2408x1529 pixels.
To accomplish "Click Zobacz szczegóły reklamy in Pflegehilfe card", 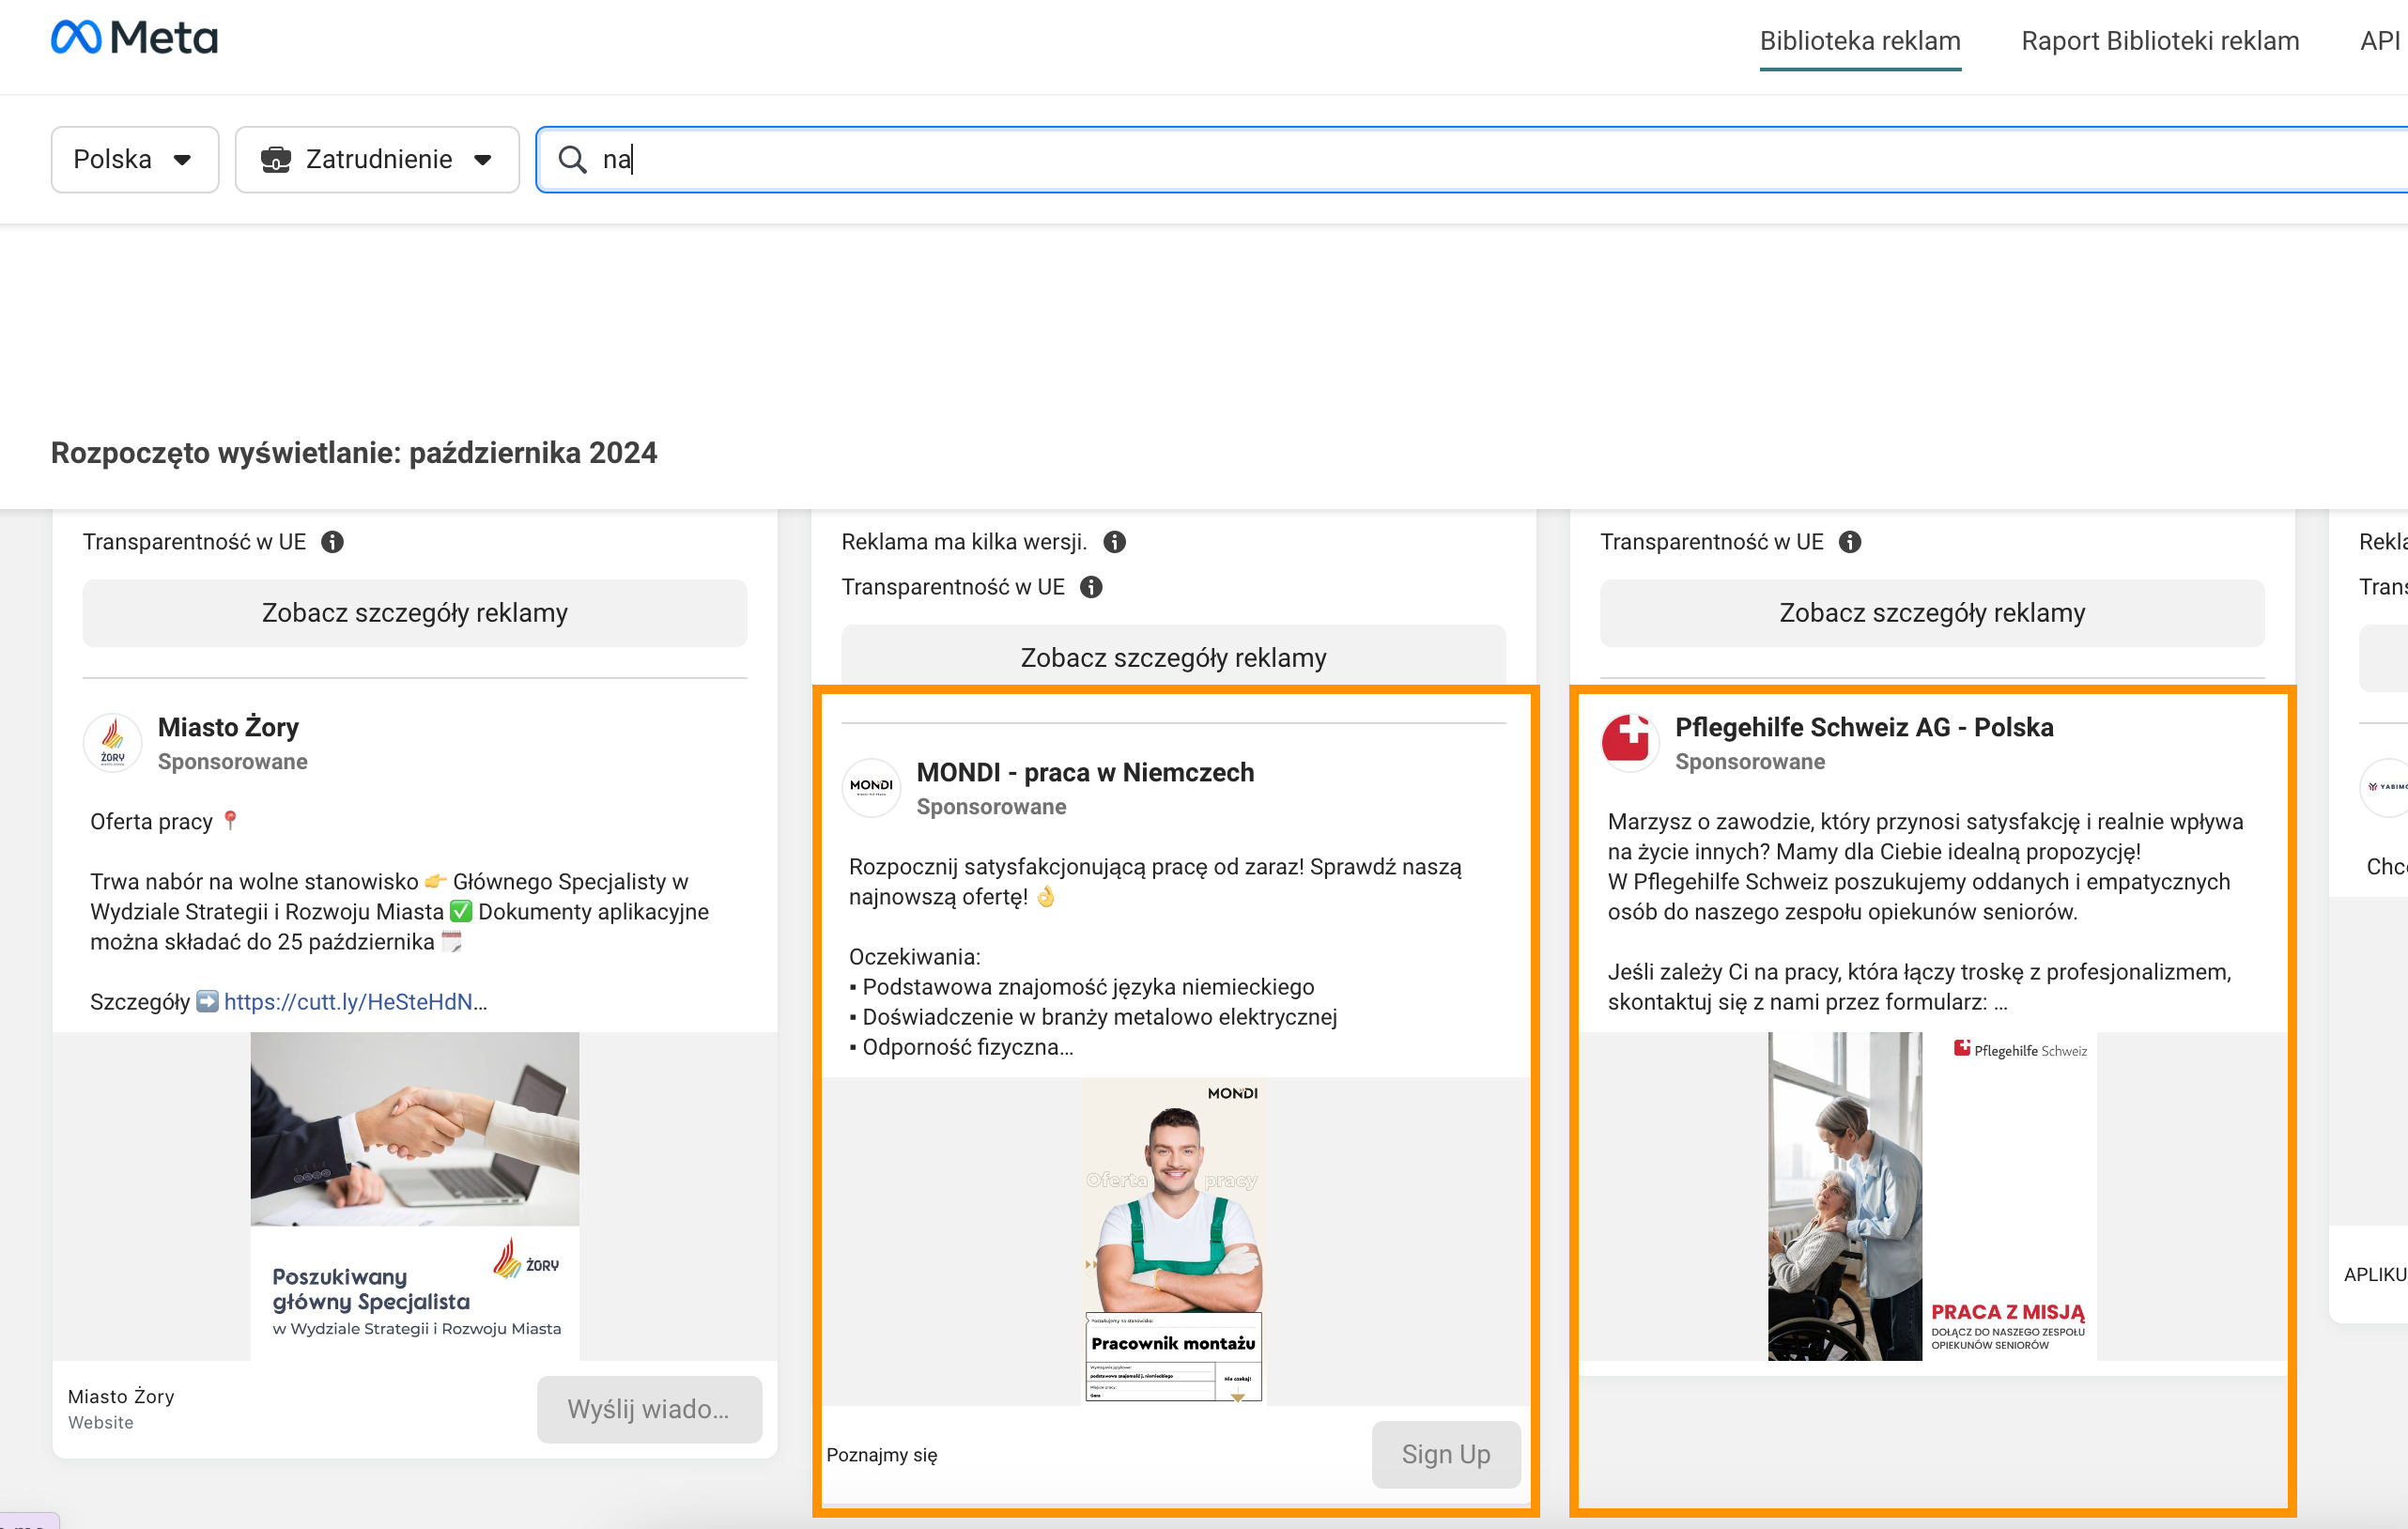I will point(1931,613).
